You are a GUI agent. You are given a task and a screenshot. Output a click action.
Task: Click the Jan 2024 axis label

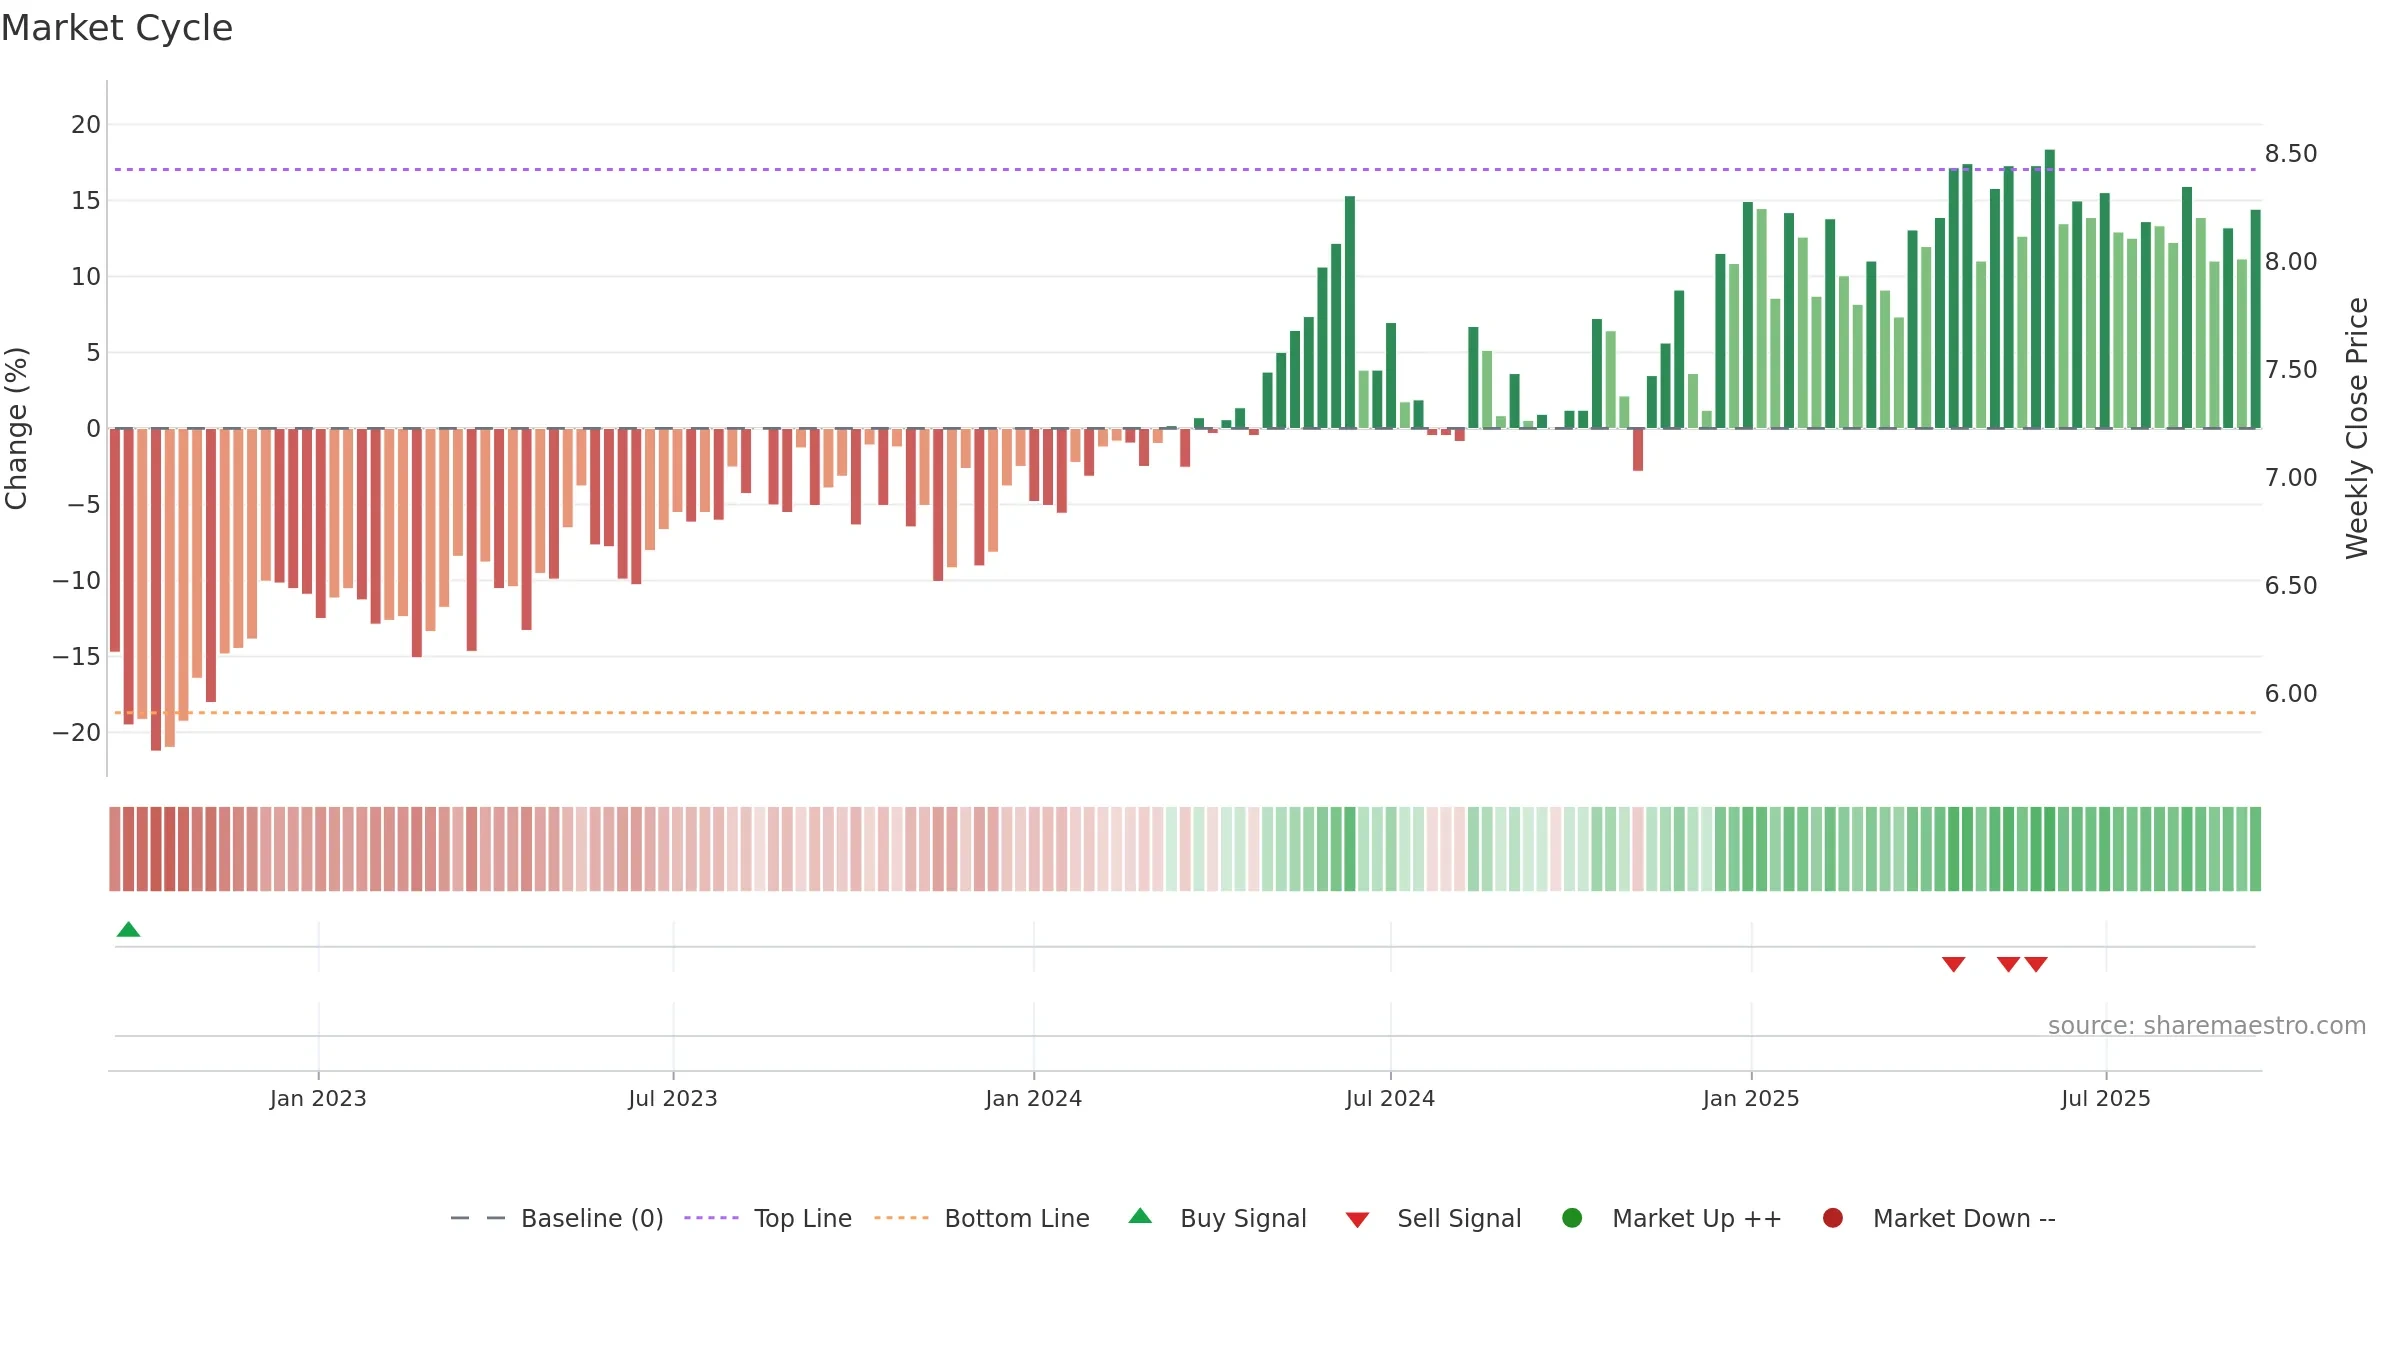point(1033,1098)
